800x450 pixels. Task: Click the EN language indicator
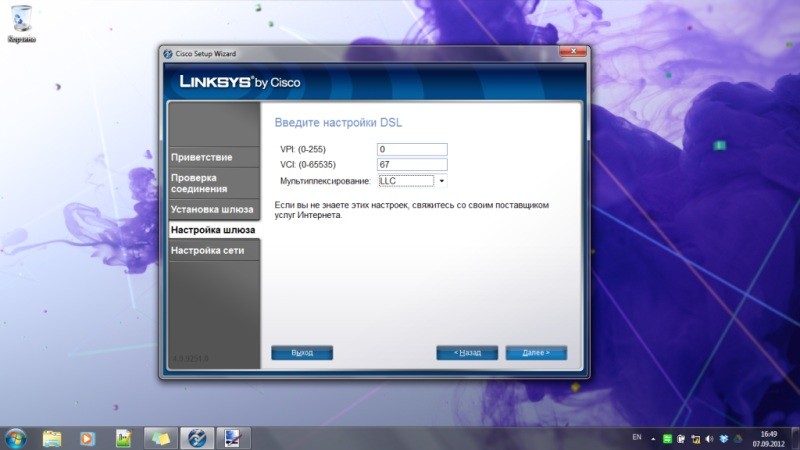pos(637,437)
